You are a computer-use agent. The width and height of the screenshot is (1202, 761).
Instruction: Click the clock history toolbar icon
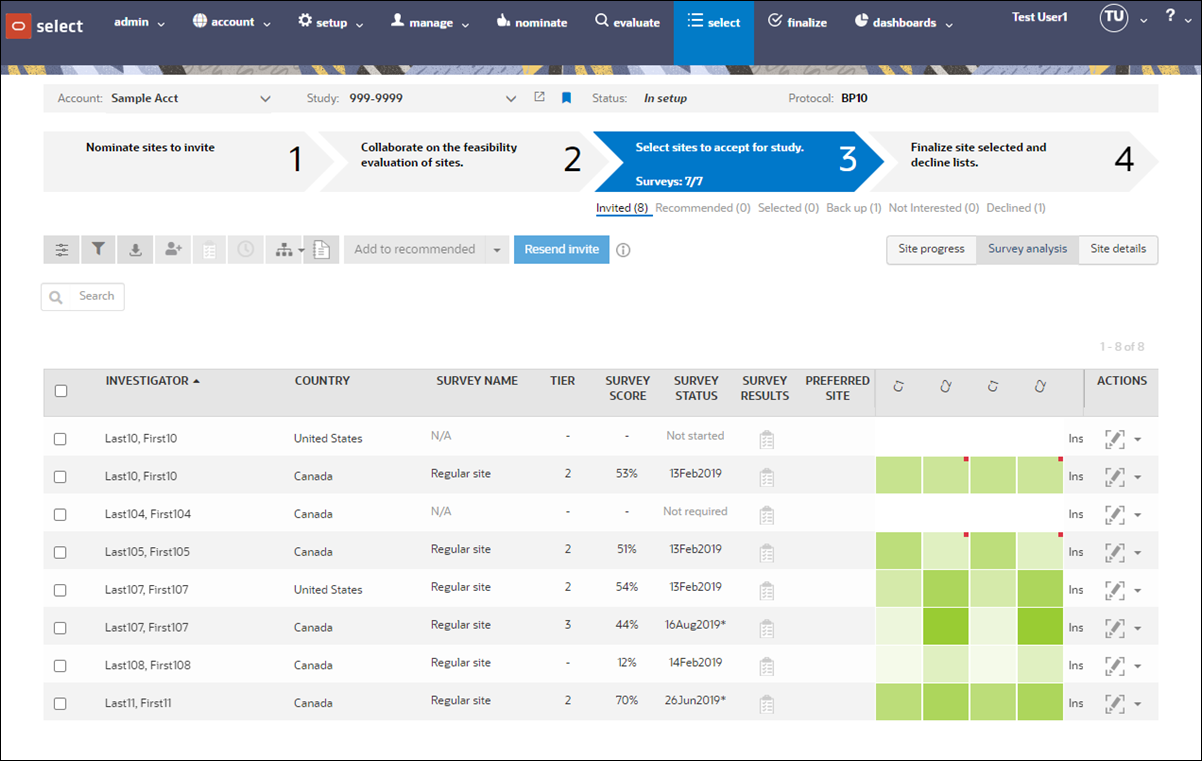click(246, 250)
